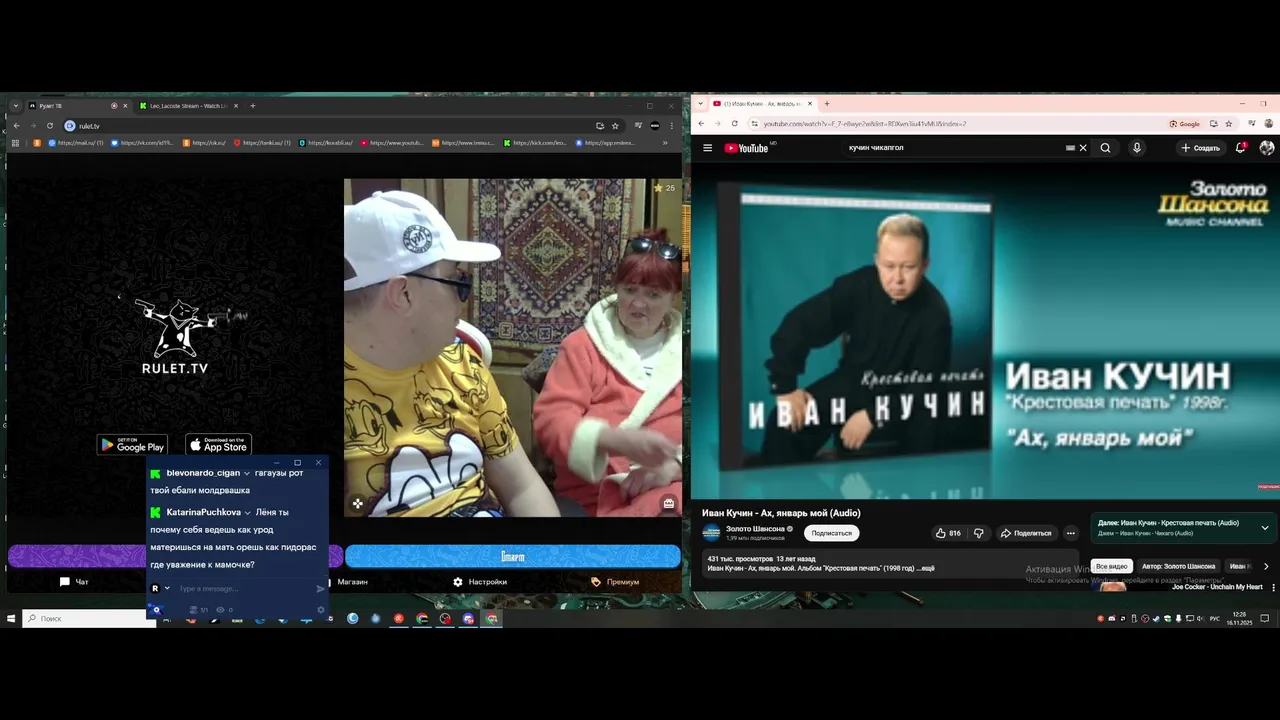
Task: Click the Google Lens chip in address bar
Action: [1185, 124]
